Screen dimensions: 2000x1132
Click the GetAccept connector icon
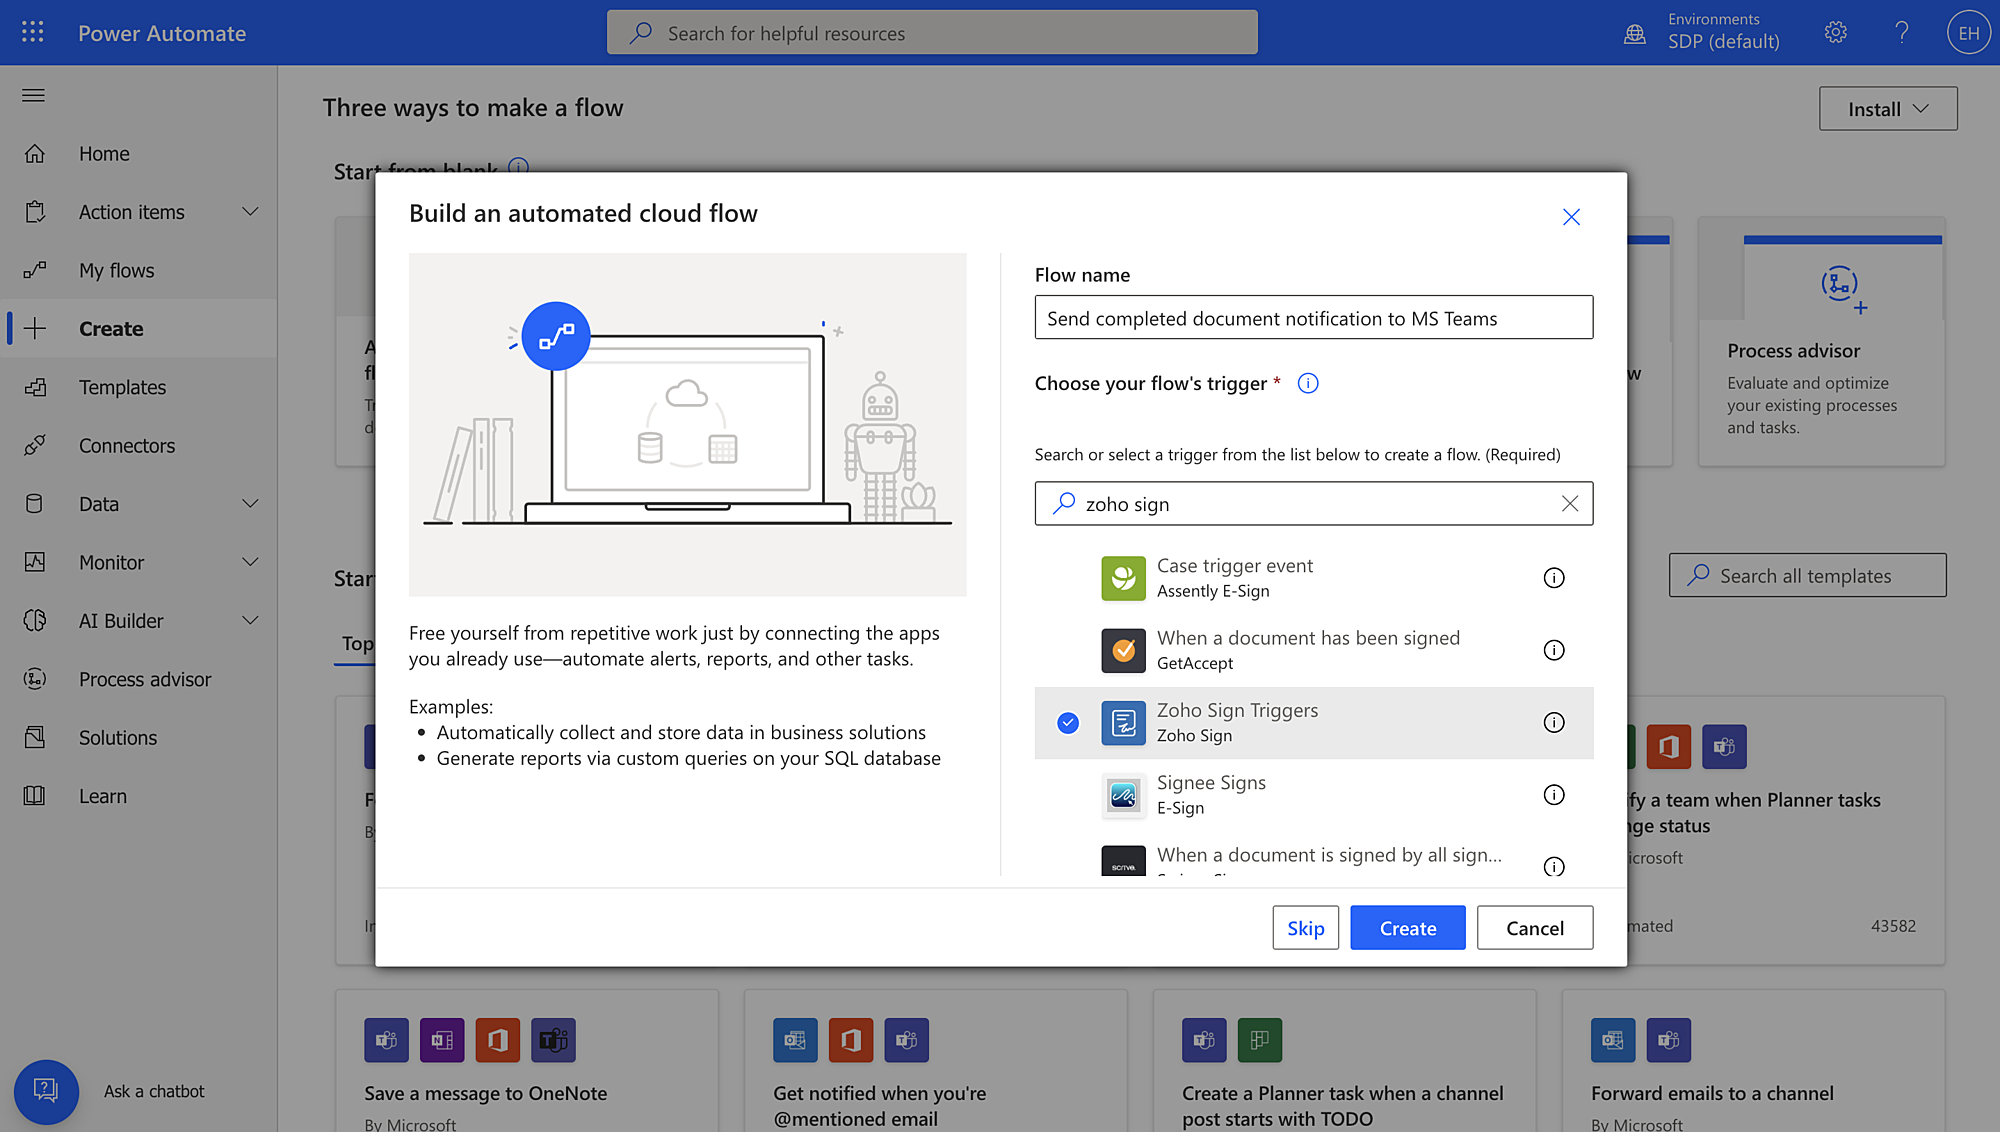click(1124, 650)
